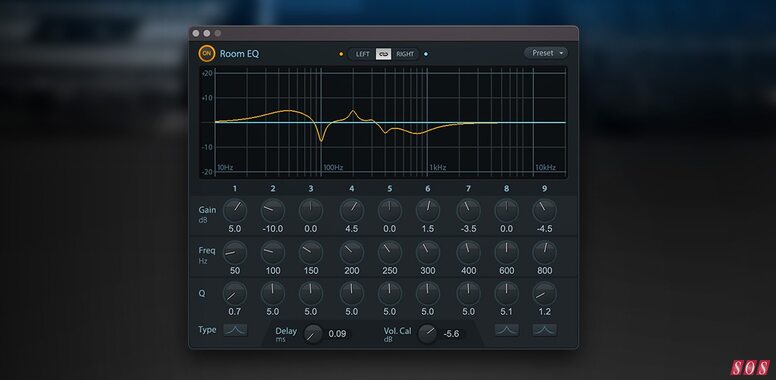Click the band 2 Gain knob at -10.0
776x380 pixels.
273,210
